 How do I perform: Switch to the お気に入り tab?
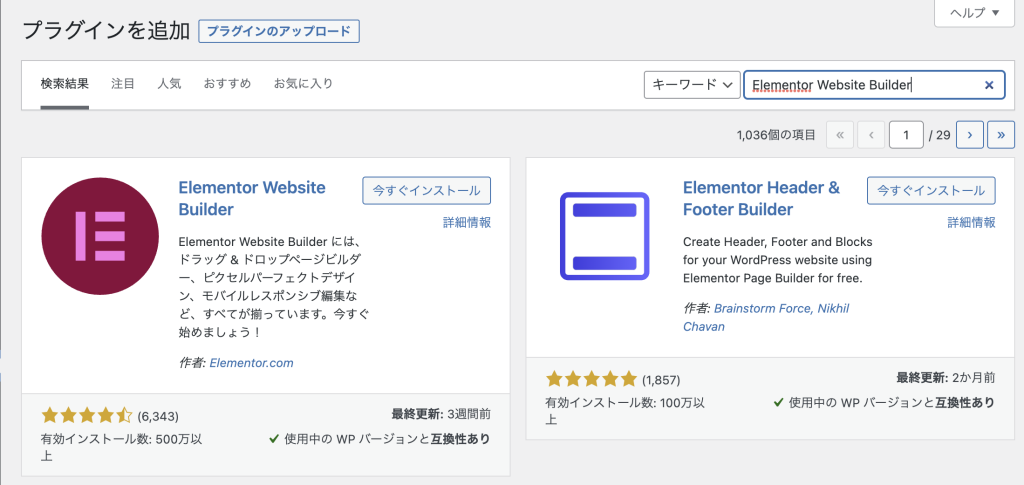click(x=303, y=84)
